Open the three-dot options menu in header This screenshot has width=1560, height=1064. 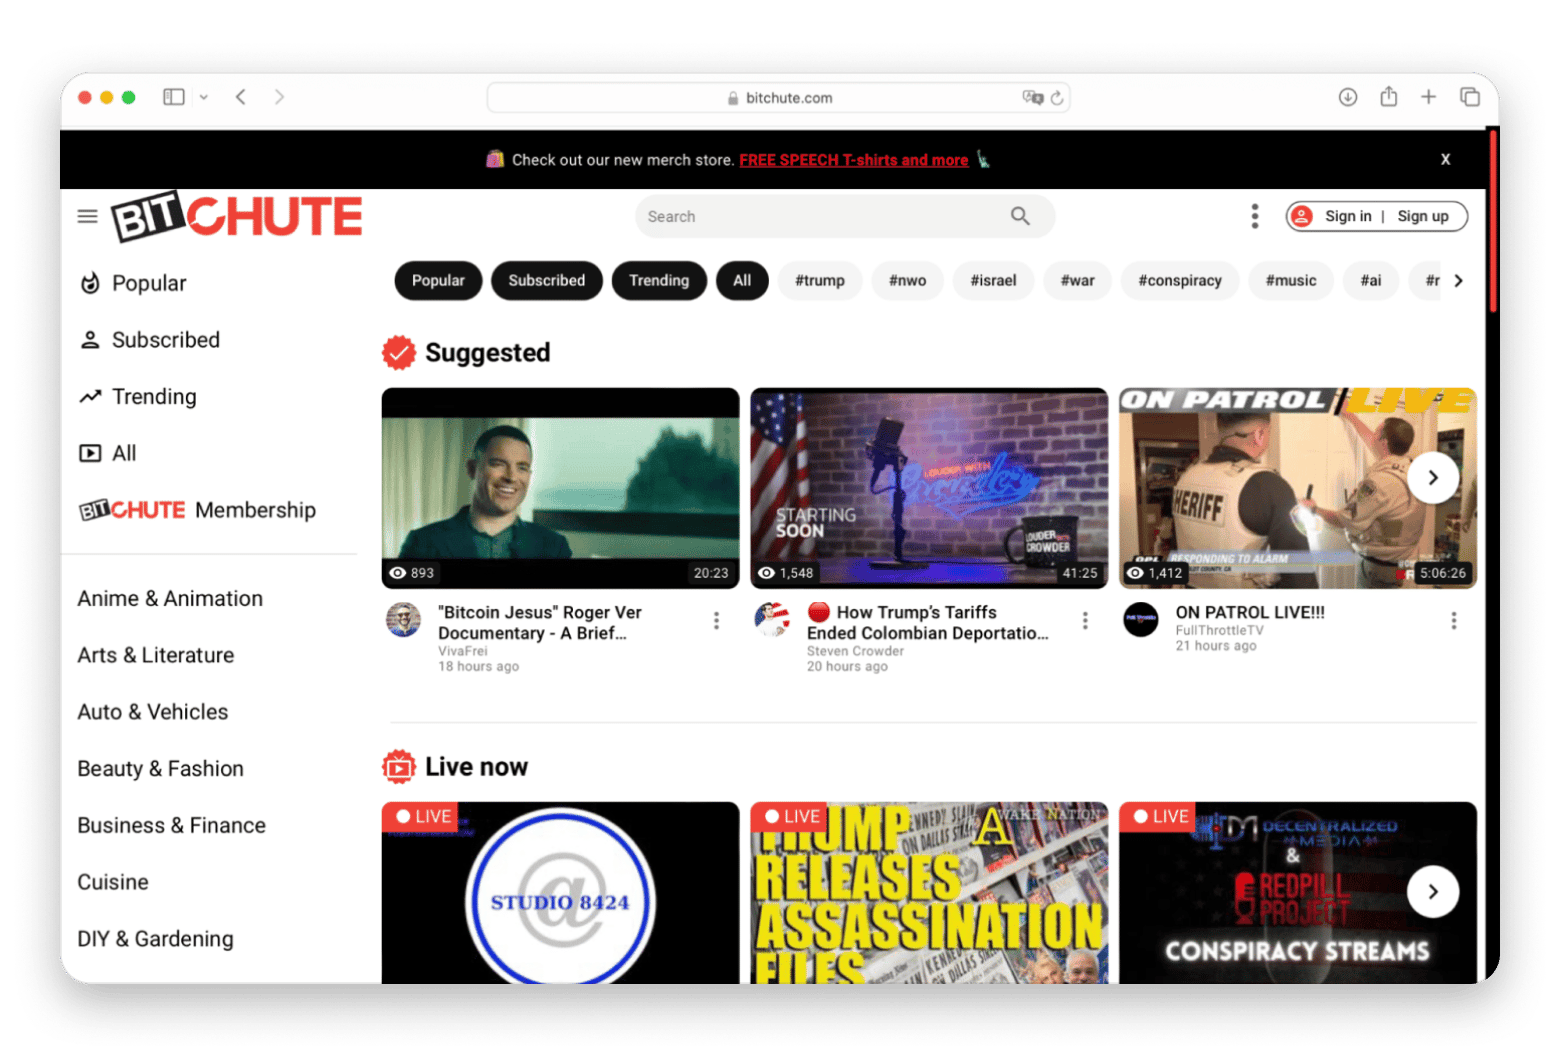pyautogui.click(x=1254, y=216)
